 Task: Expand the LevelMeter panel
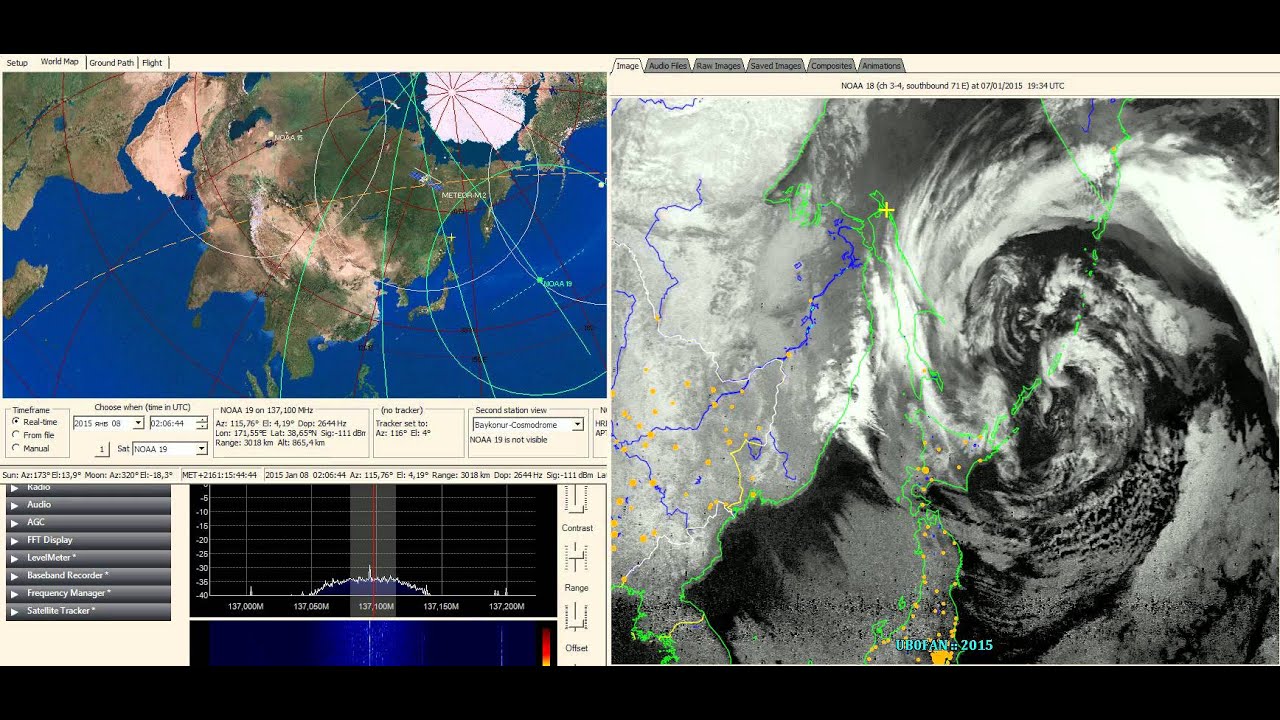tap(88, 557)
